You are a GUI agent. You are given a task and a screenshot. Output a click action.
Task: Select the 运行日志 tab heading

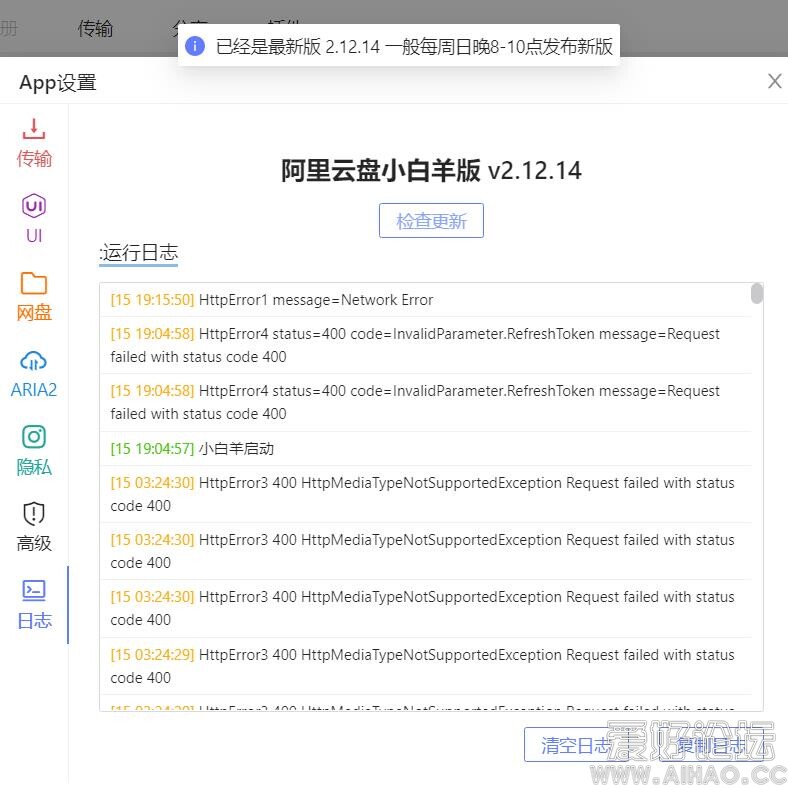pyautogui.click(x=139, y=253)
